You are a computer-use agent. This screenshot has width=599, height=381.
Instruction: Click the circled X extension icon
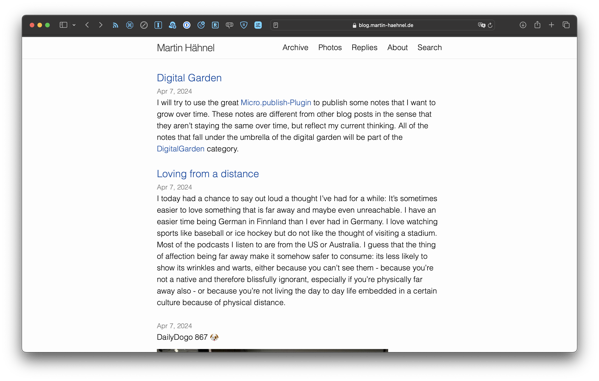(130, 25)
